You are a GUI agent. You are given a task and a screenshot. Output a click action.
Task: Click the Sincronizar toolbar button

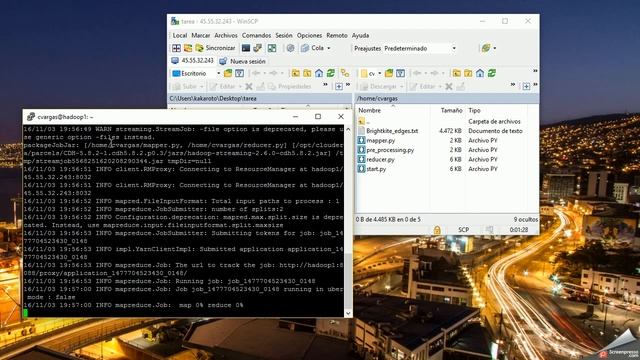[216, 48]
